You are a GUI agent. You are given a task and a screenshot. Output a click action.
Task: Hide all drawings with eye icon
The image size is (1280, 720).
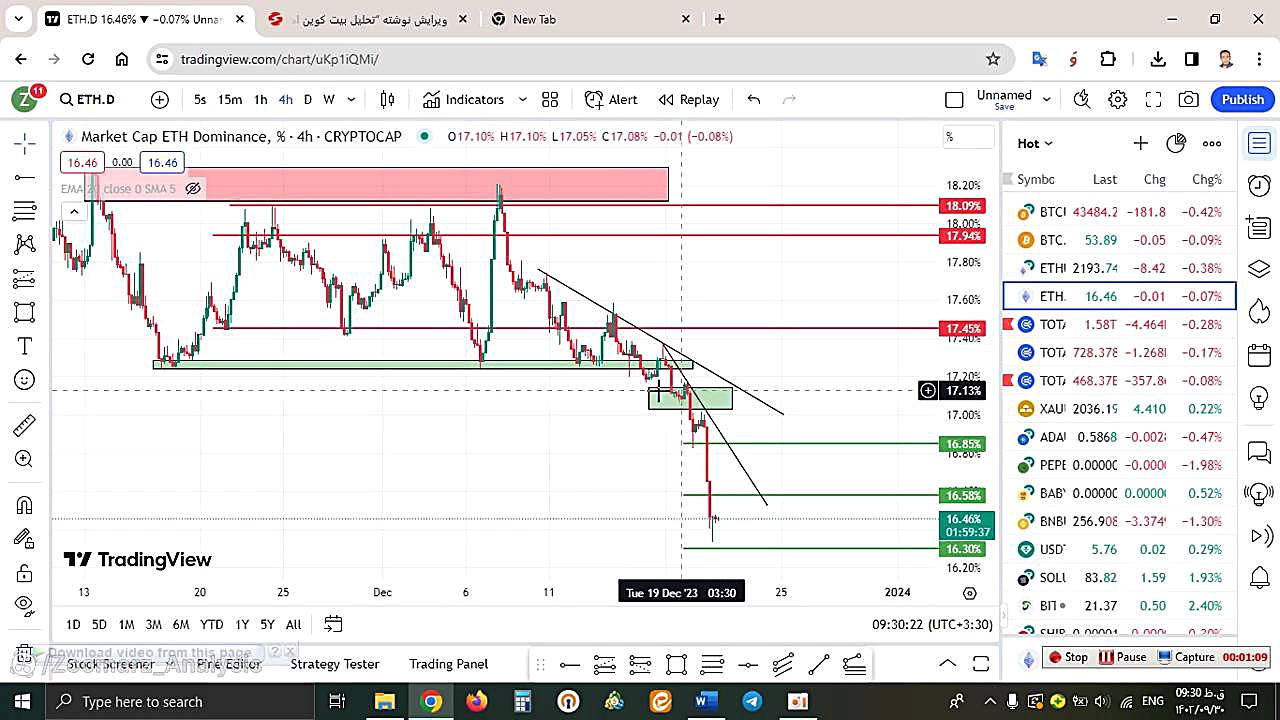(x=25, y=605)
